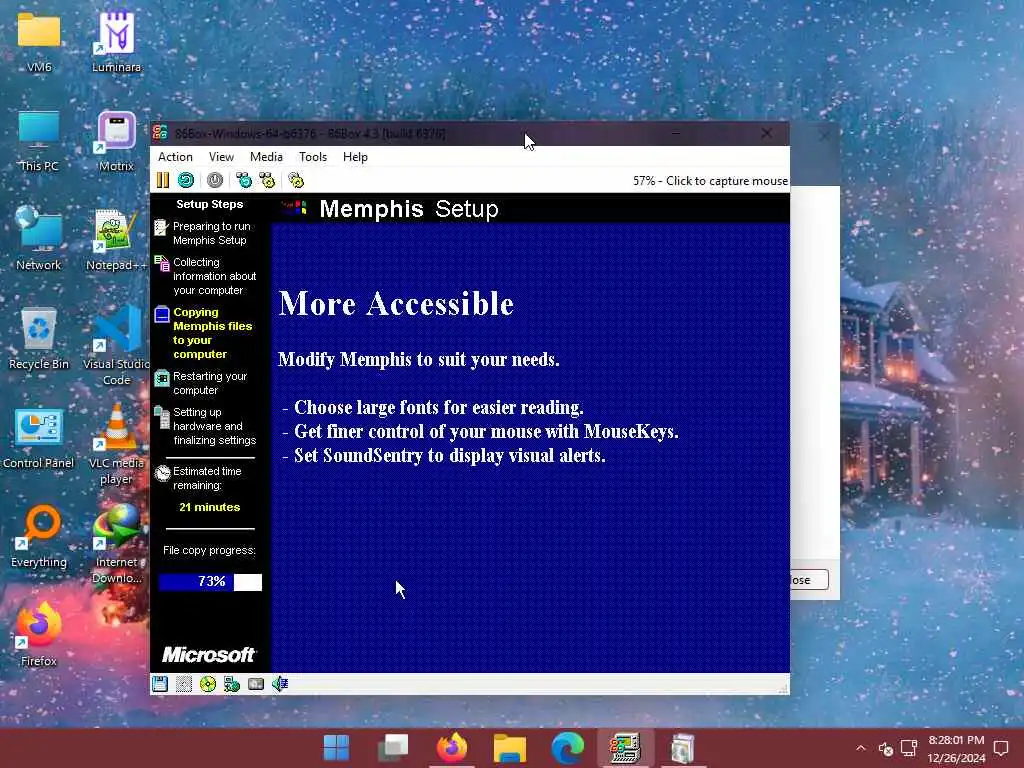Click the network tray icon
The image size is (1024, 768).
(908, 748)
